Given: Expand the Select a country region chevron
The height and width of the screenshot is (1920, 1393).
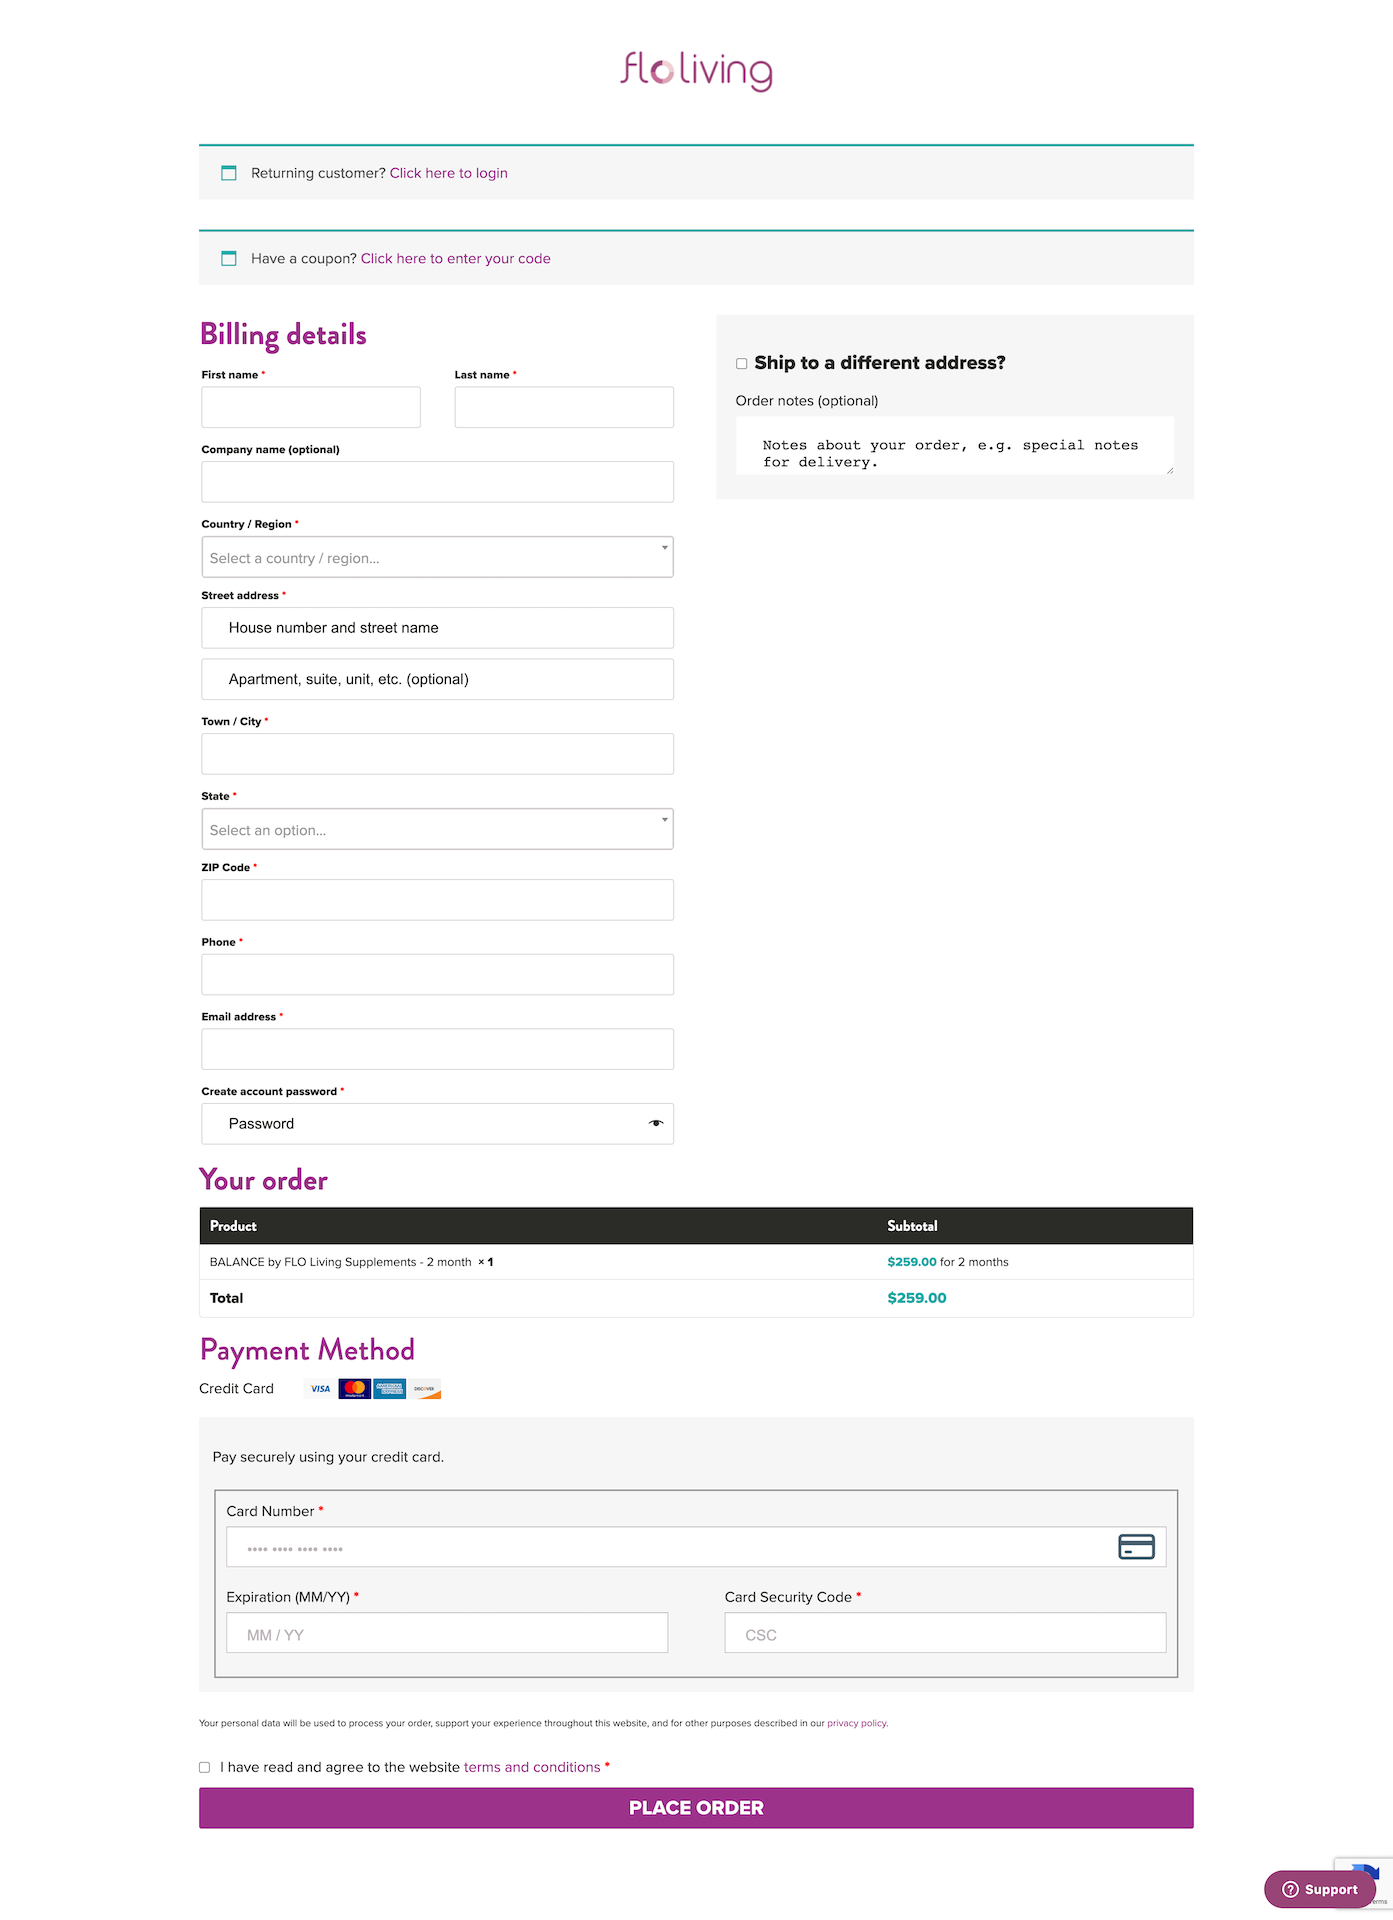Looking at the screenshot, I should [664, 548].
